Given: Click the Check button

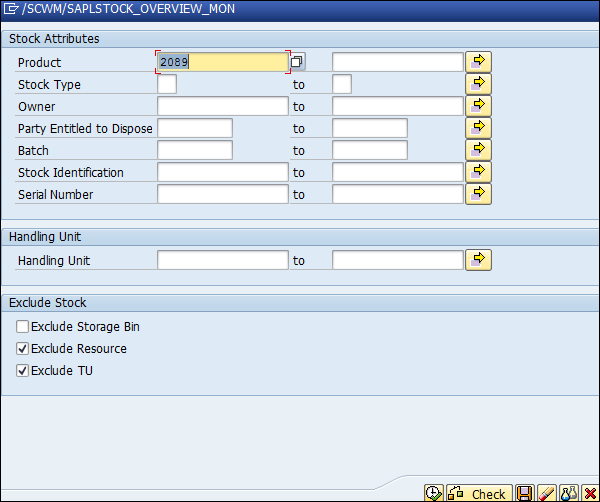Looking at the screenshot, I should pos(478,493).
